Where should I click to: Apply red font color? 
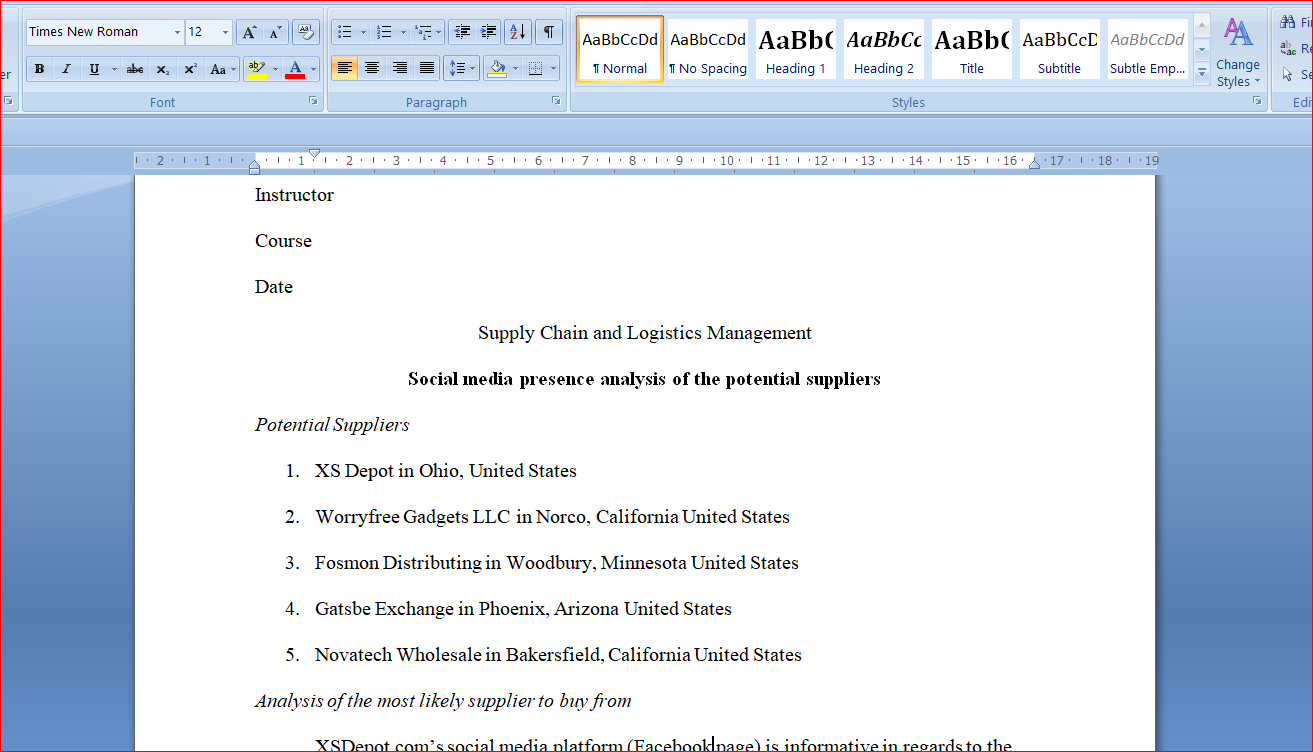[295, 69]
